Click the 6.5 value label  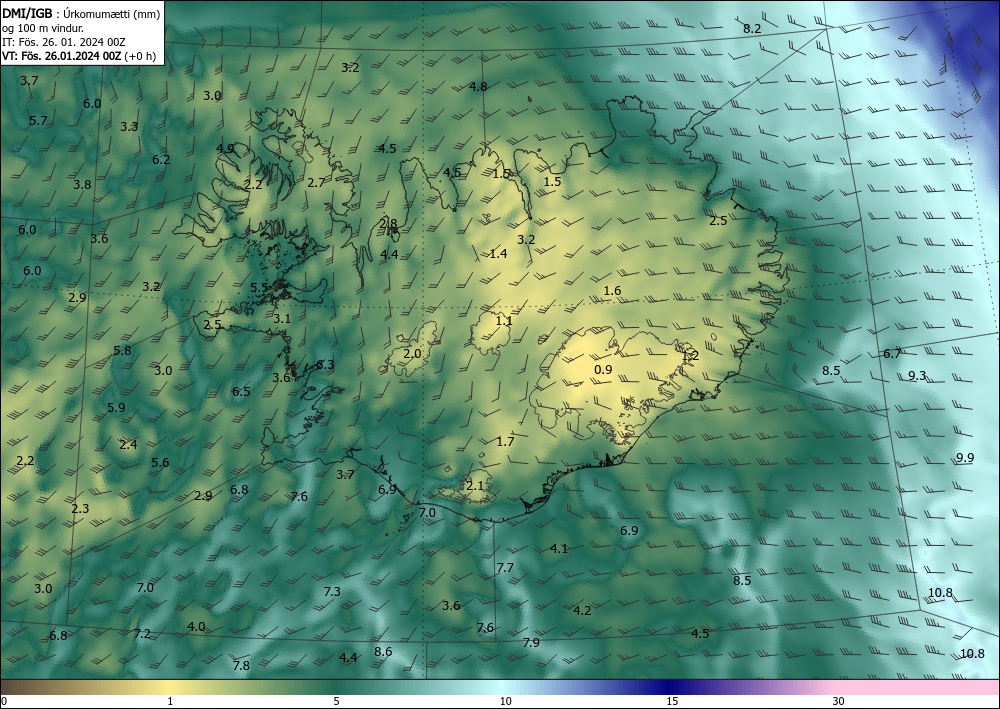(x=241, y=391)
